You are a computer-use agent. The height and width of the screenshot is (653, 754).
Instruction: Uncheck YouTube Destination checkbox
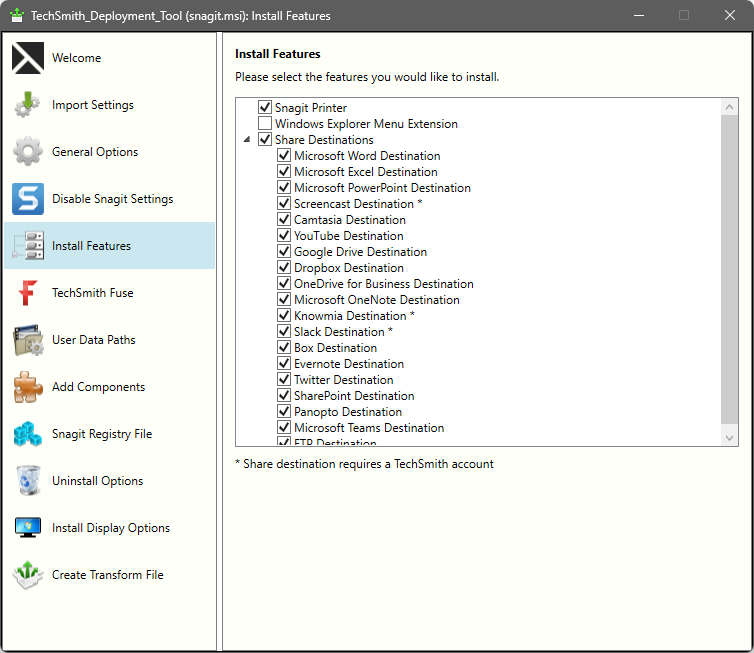(284, 236)
